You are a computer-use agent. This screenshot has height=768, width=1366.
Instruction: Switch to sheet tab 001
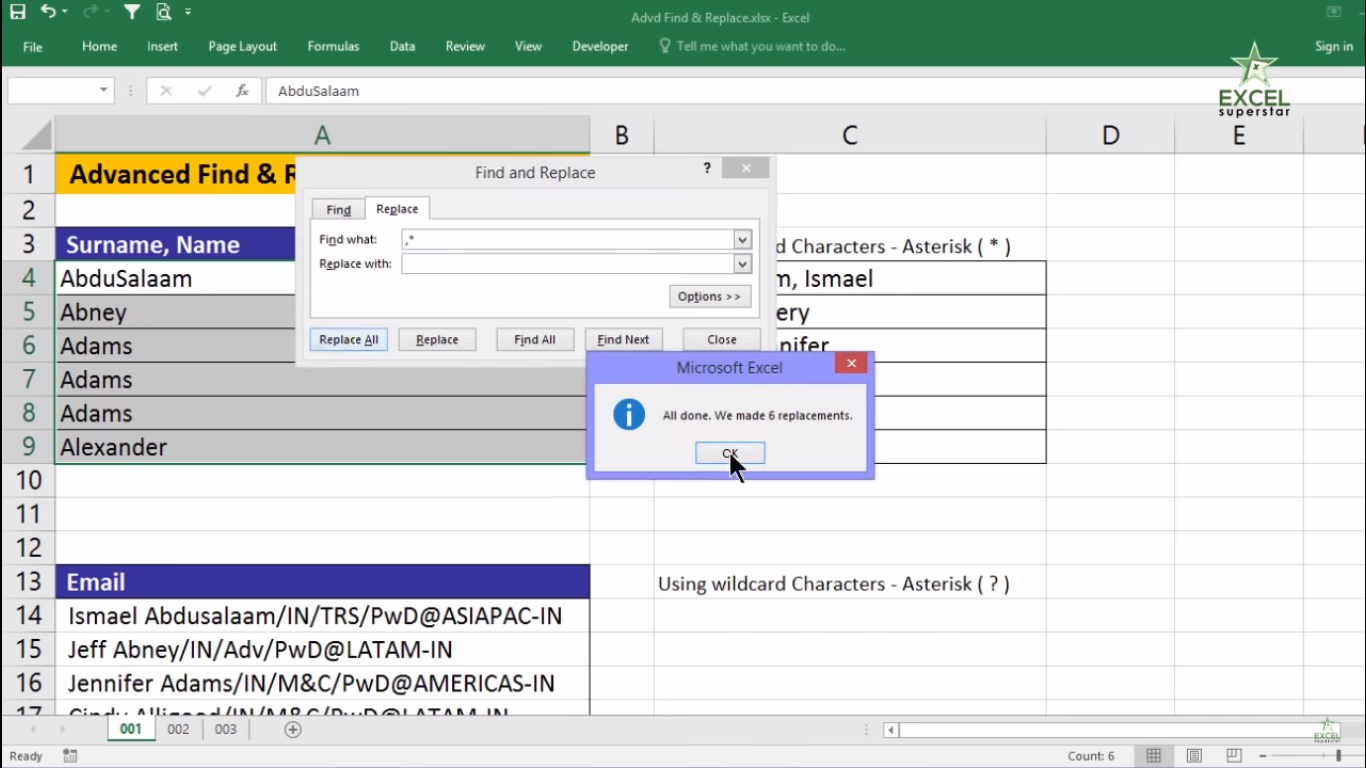(x=131, y=729)
